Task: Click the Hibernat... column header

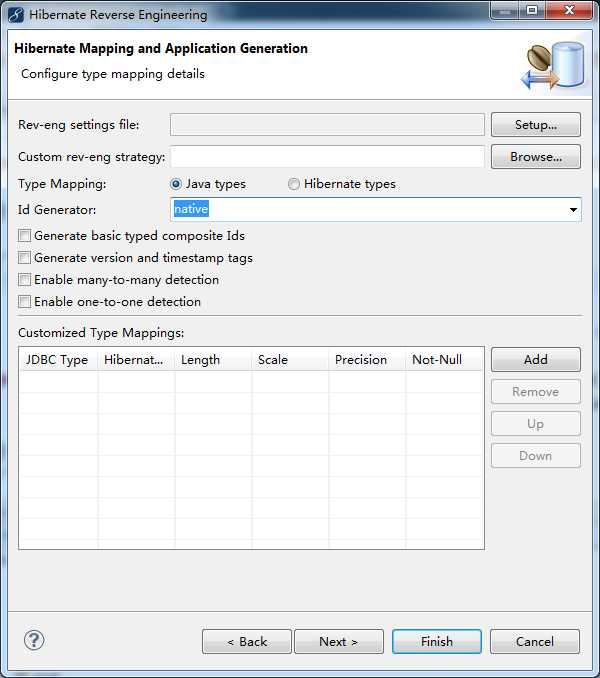Action: pyautogui.click(x=137, y=359)
